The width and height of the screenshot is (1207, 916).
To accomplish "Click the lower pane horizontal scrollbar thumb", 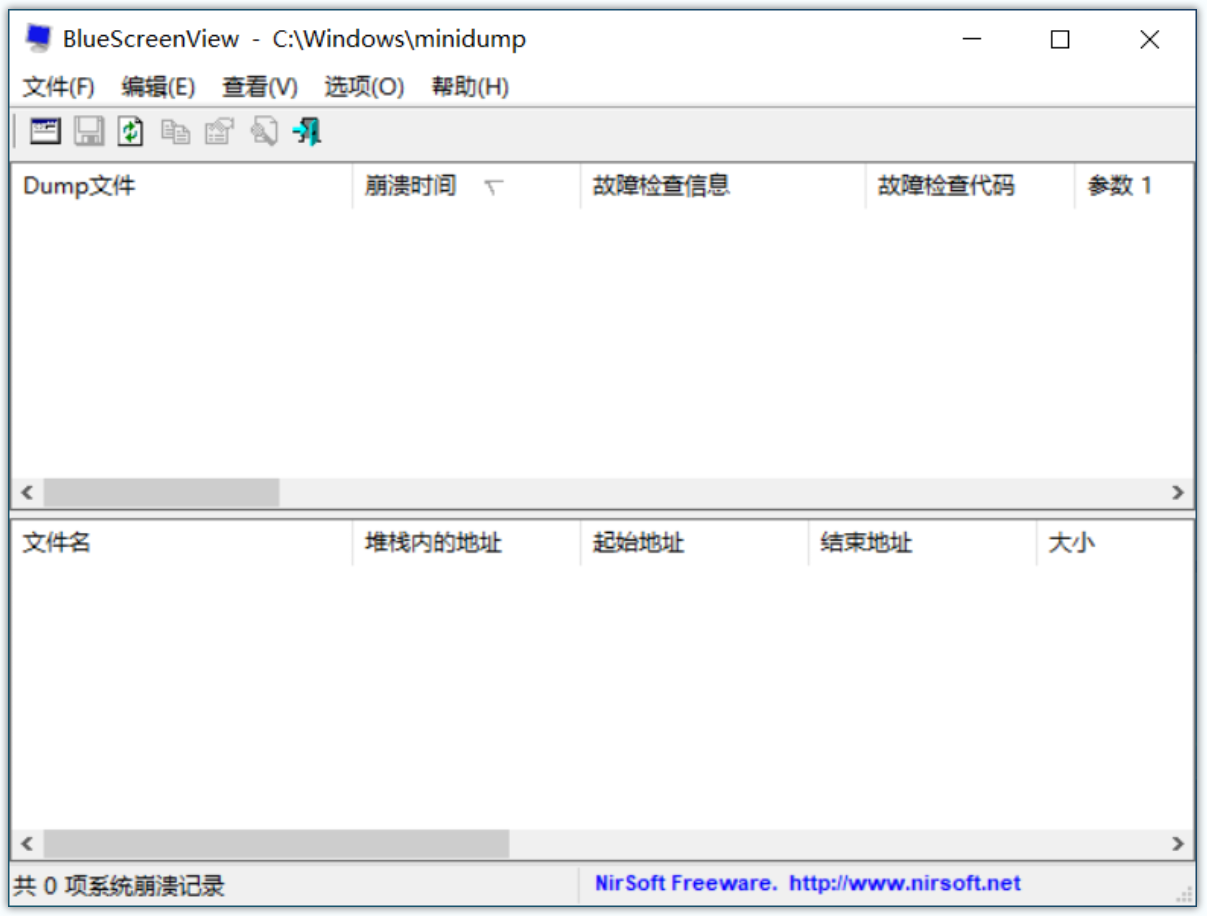I will (x=276, y=844).
